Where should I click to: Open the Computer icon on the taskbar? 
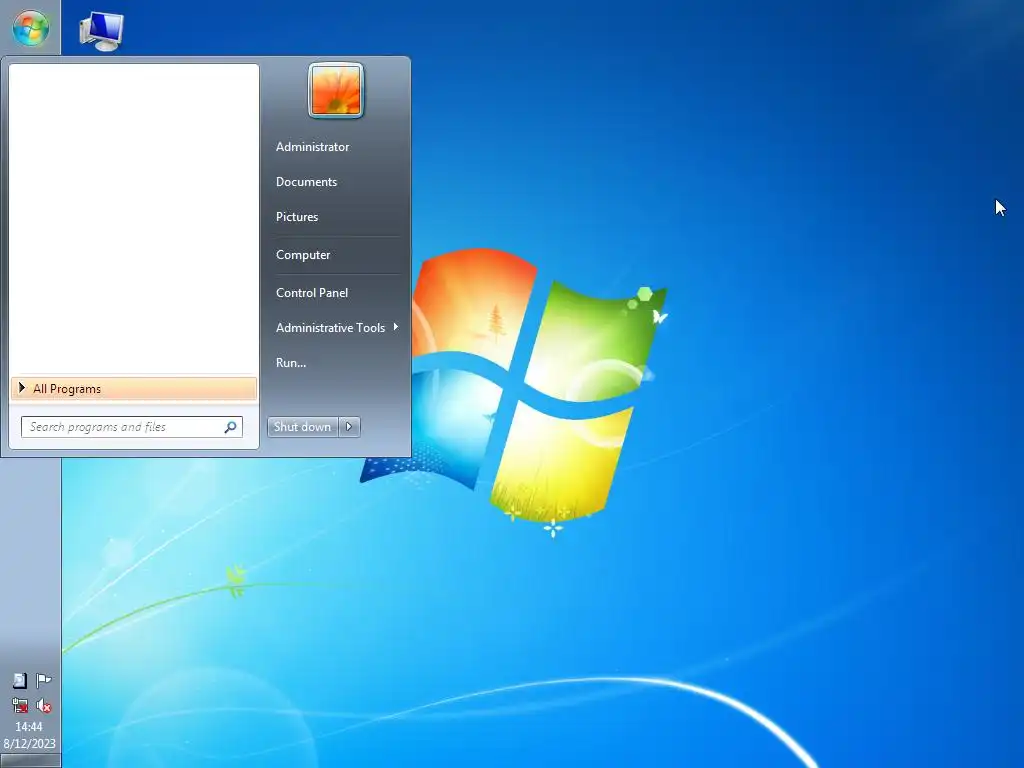[x=101, y=31]
